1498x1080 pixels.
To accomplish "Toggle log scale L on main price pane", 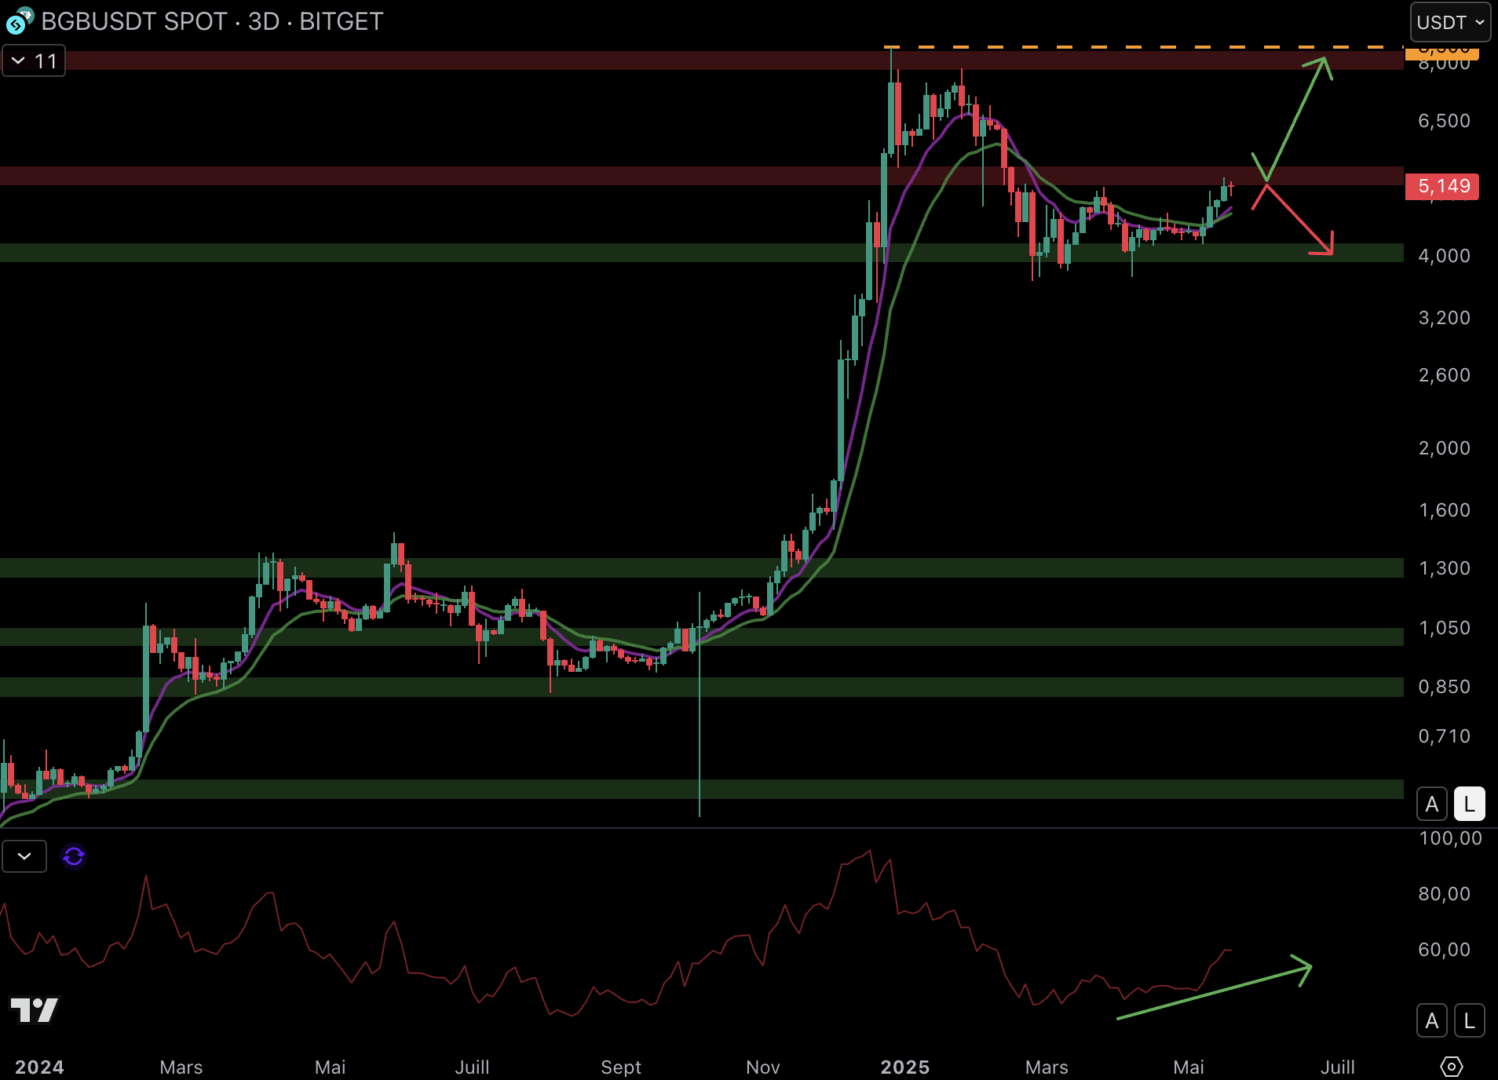I will pos(1469,804).
